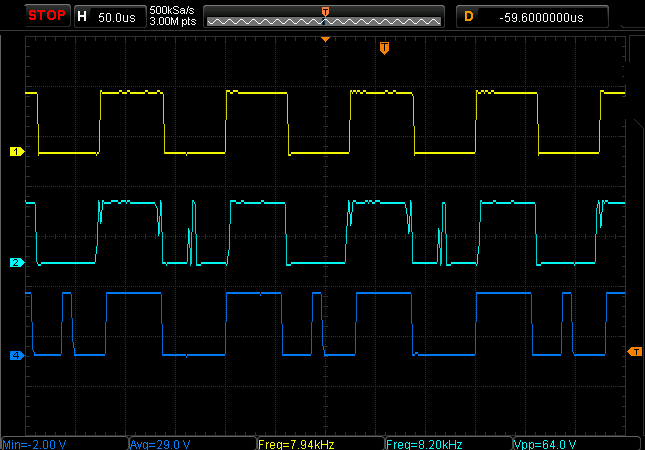Click the Vpp=64.0 V measurement
645x450 pixels.
click(545, 444)
